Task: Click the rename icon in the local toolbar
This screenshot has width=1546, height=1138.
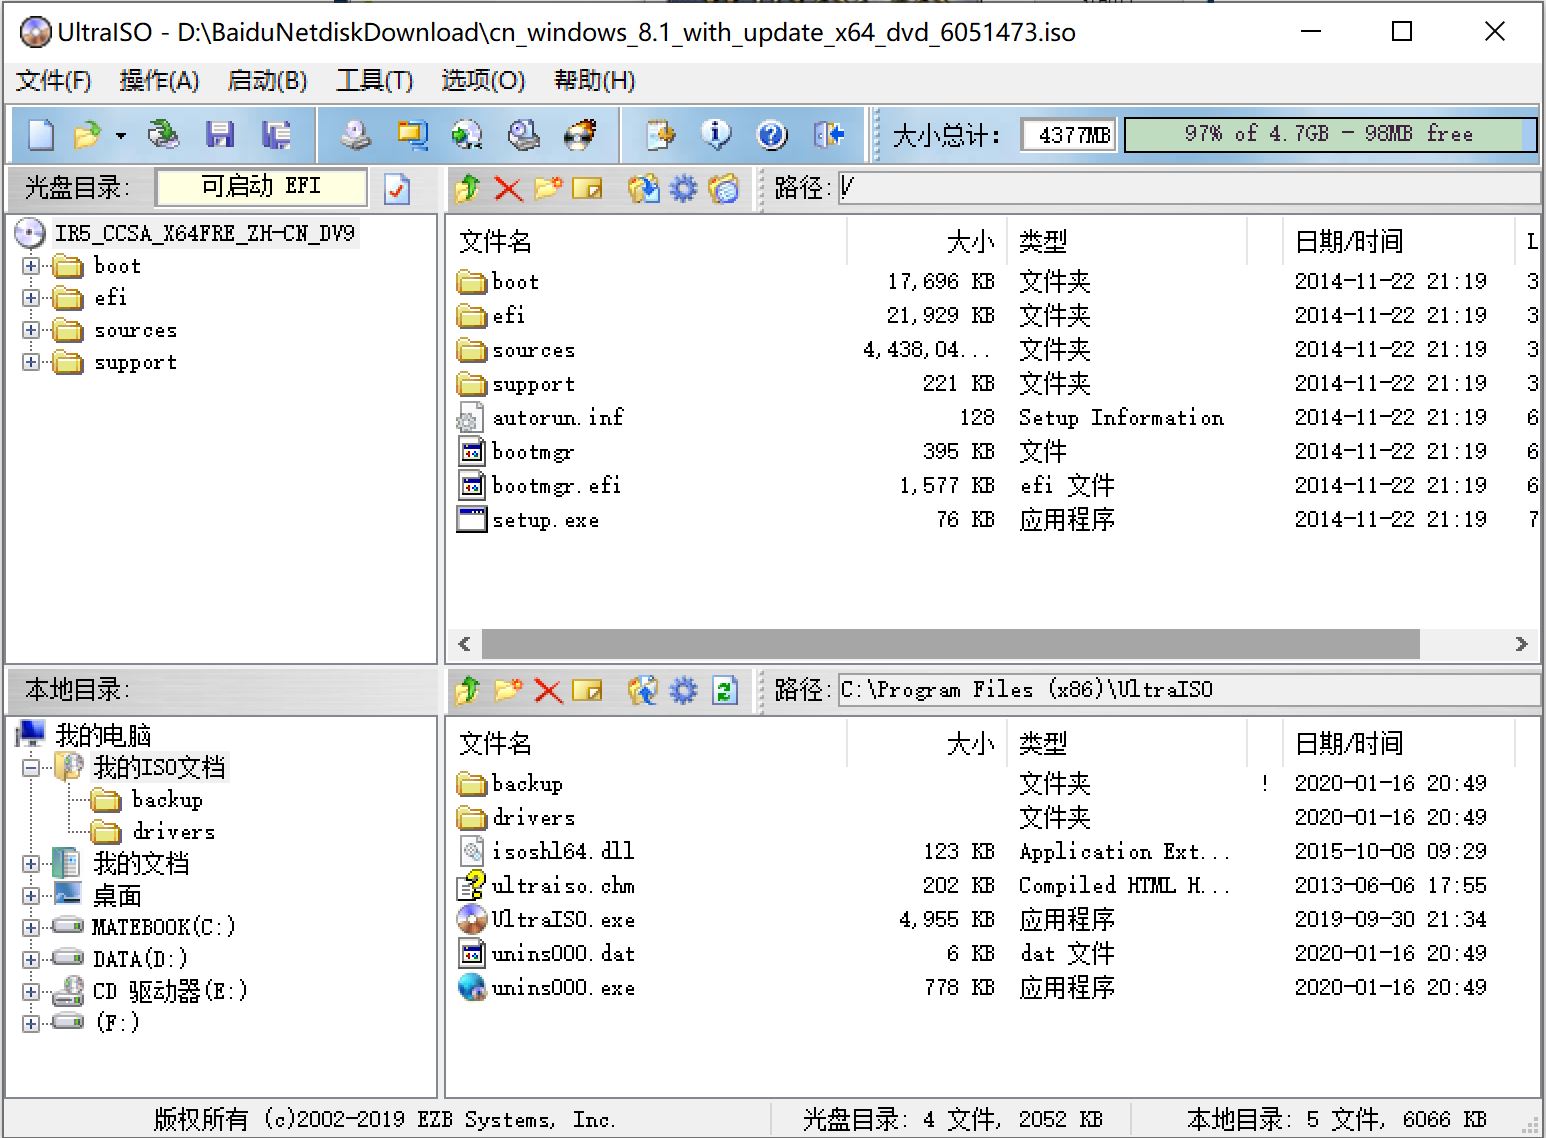Action: (587, 690)
